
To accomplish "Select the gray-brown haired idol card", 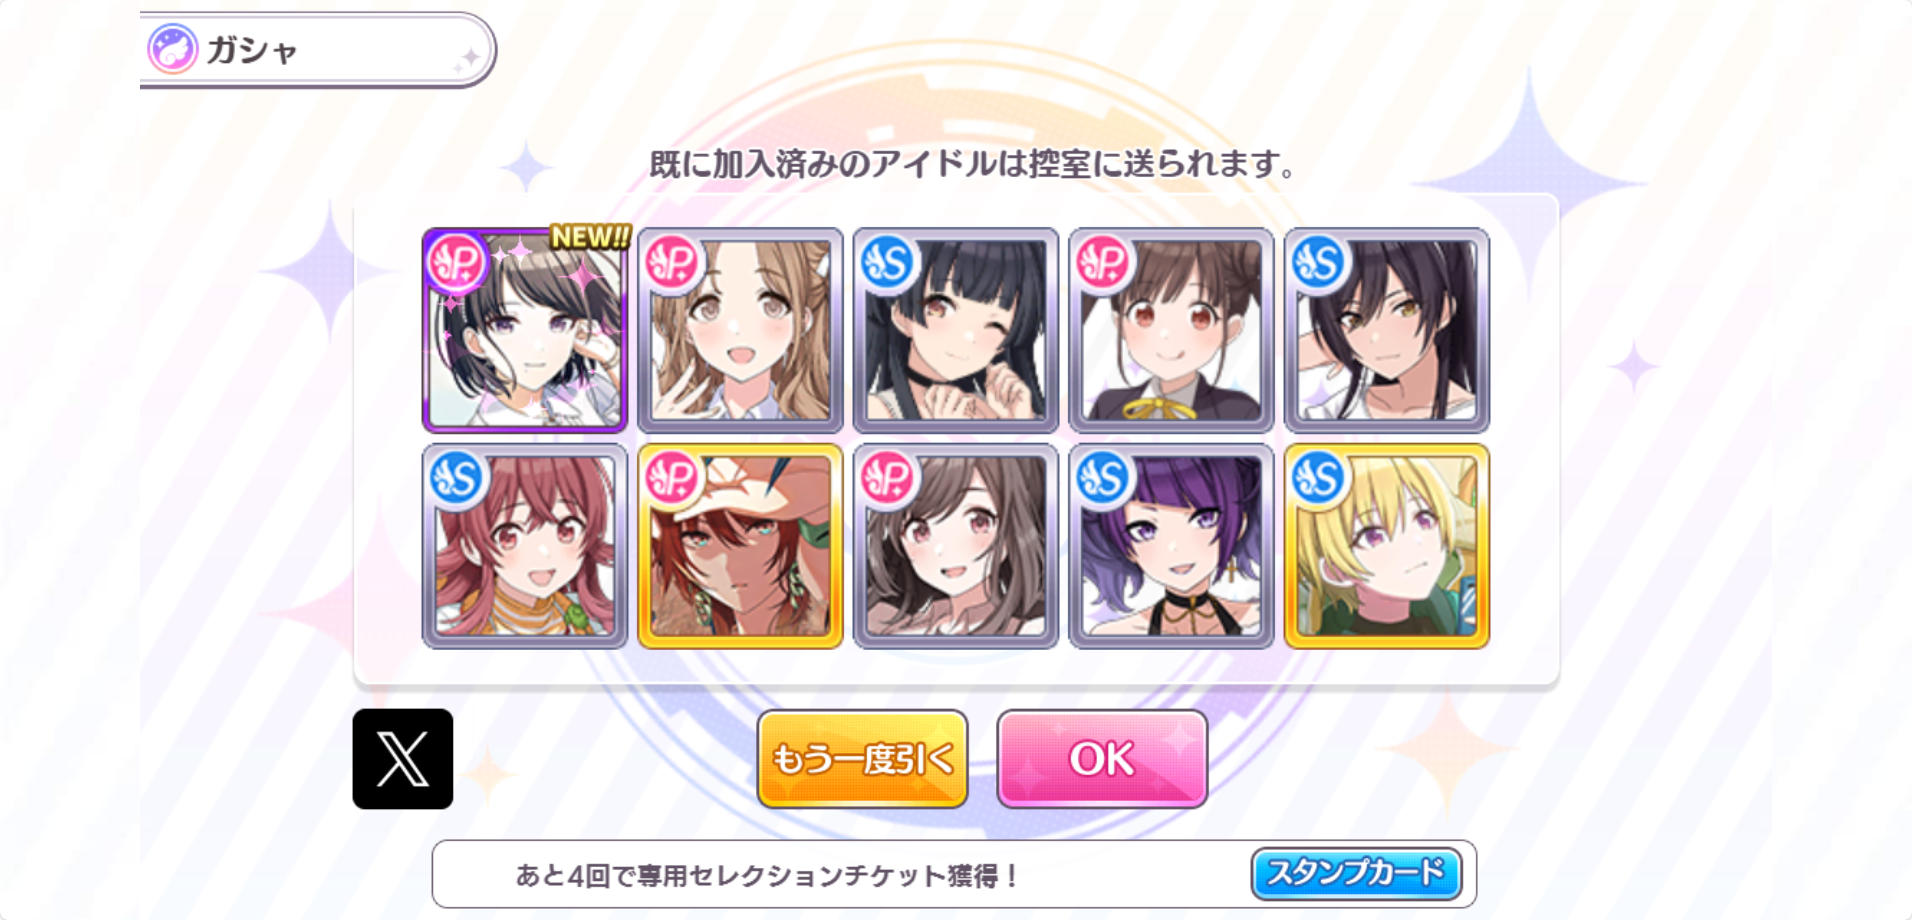I will pos(956,546).
